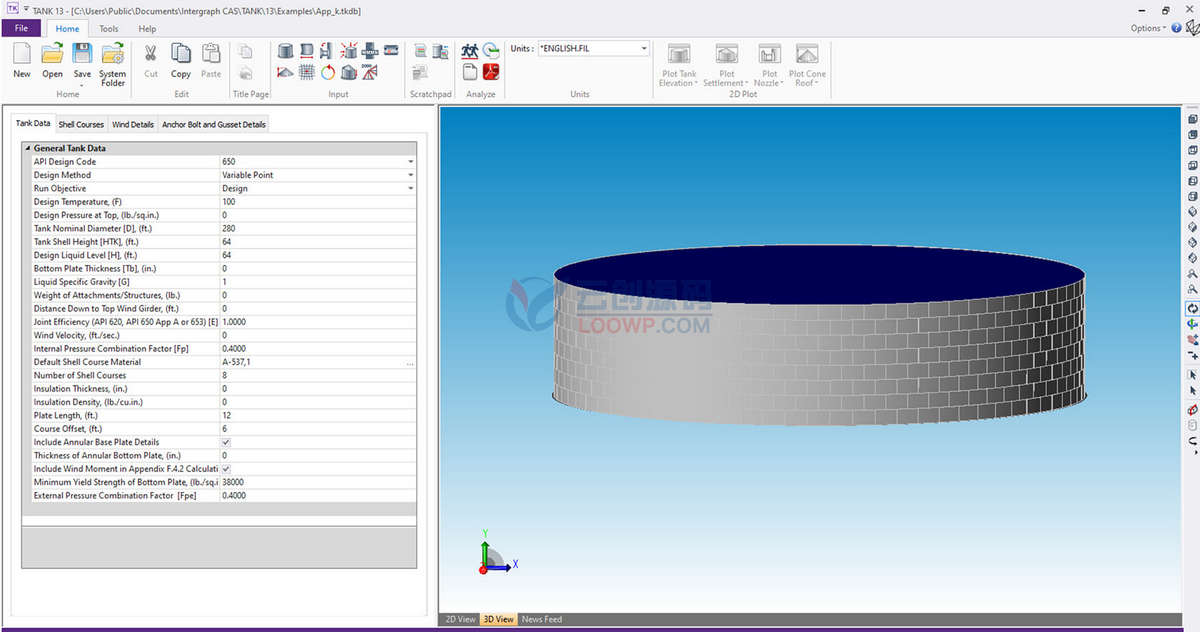The image size is (1200, 632).
Task: Run error check with running-figures icon
Action: coord(470,50)
